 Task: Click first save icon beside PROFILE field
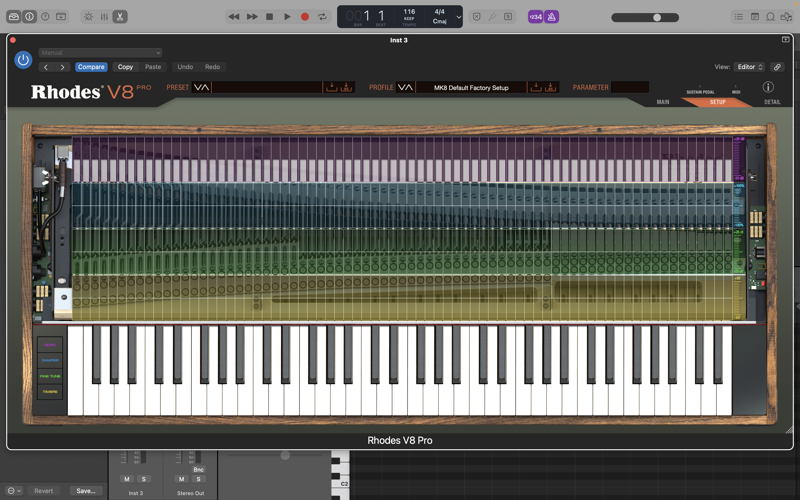[536, 87]
